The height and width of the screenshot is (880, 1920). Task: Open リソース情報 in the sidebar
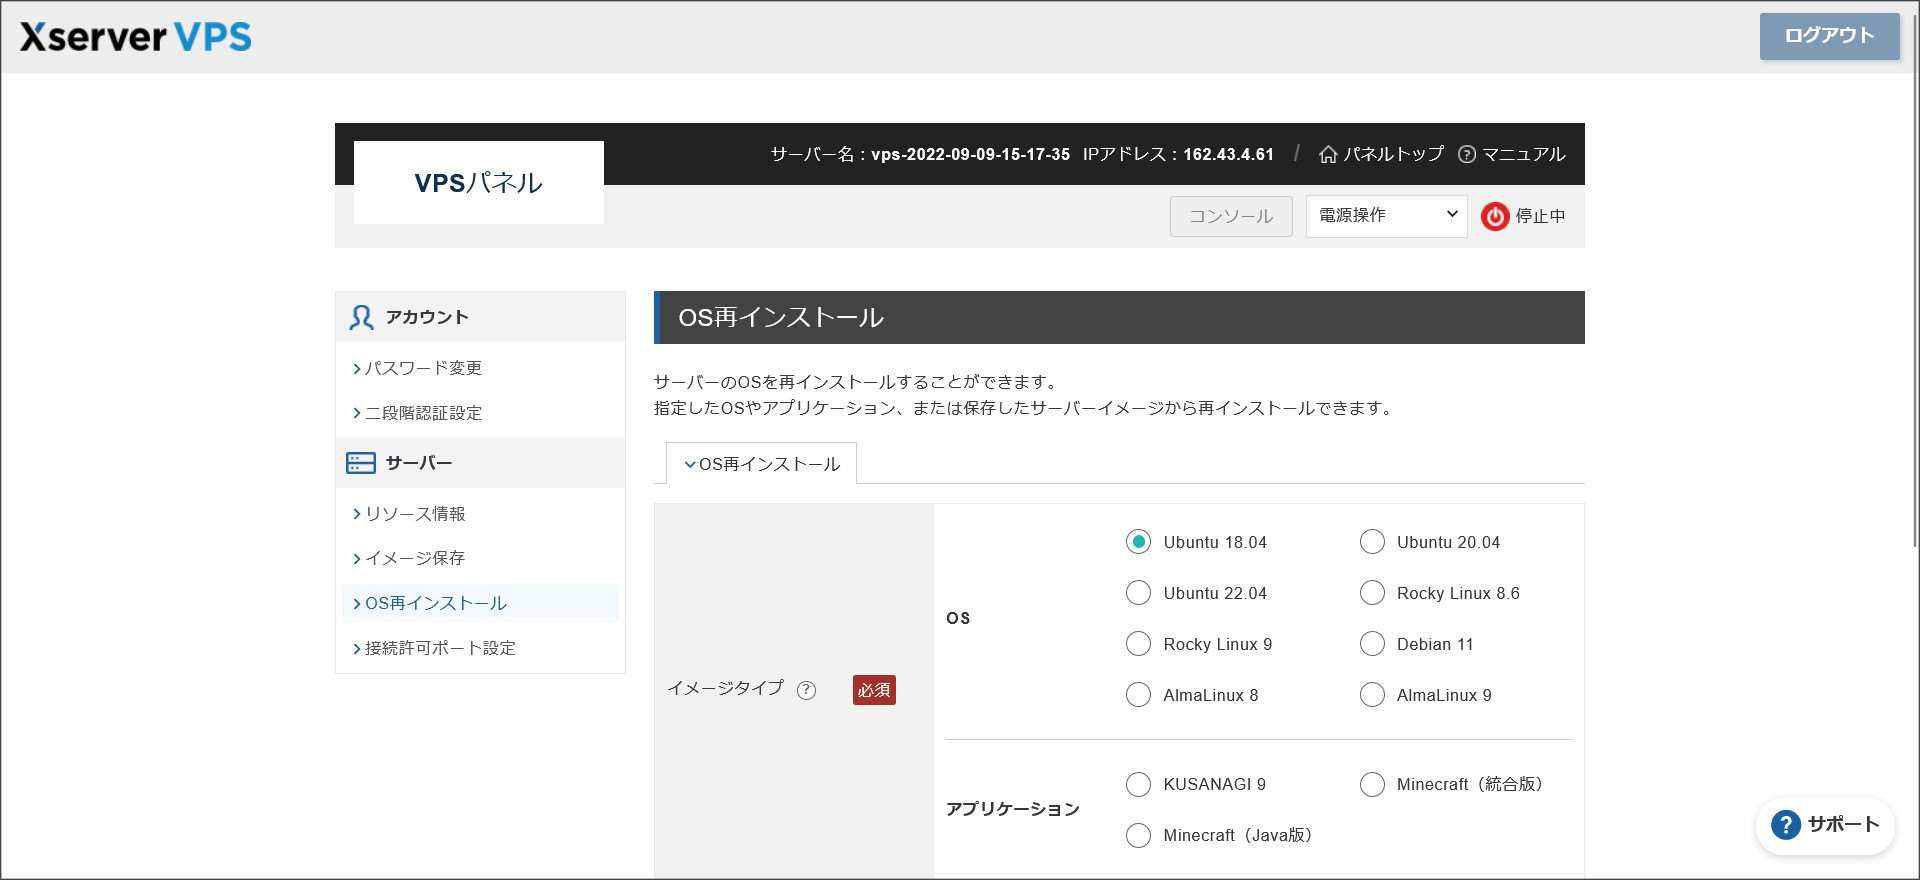click(x=415, y=514)
